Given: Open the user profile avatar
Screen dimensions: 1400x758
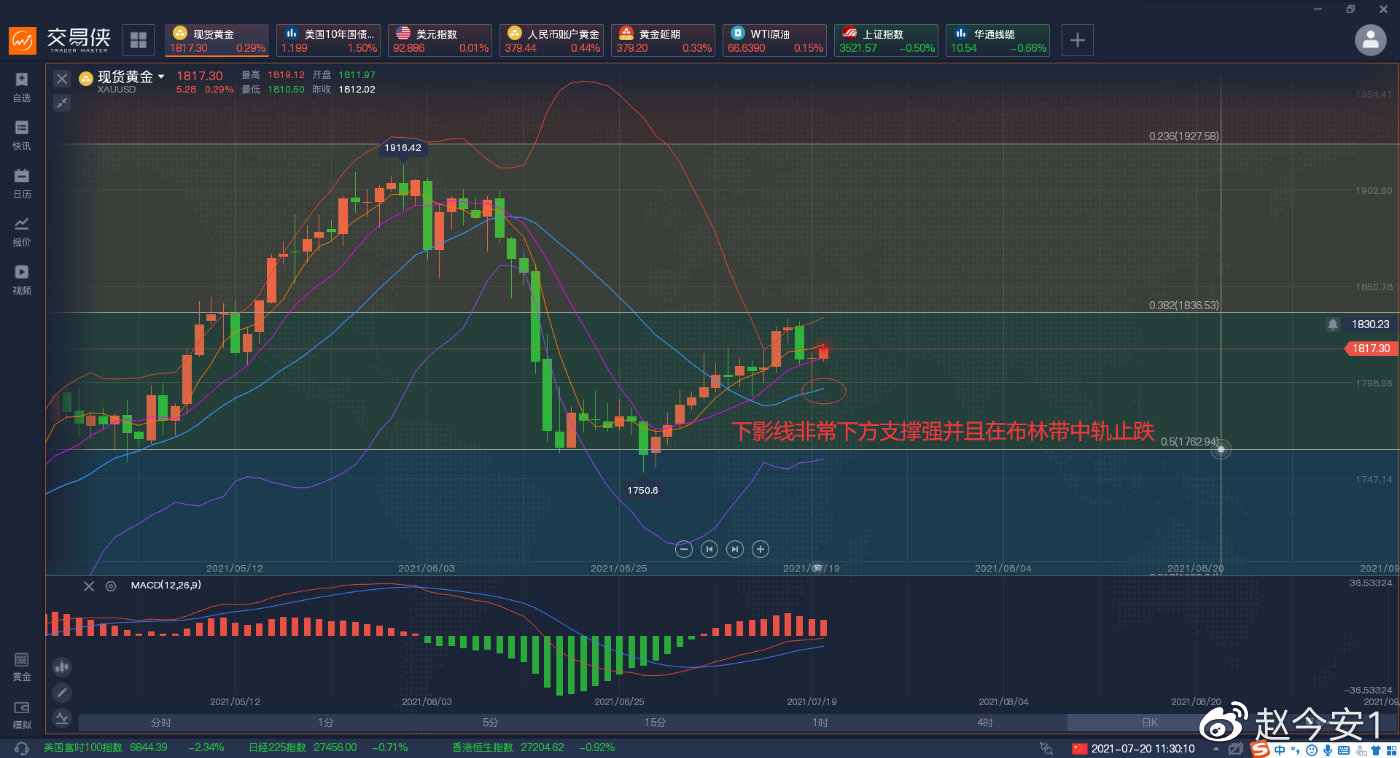Looking at the screenshot, I should [x=1370, y=40].
